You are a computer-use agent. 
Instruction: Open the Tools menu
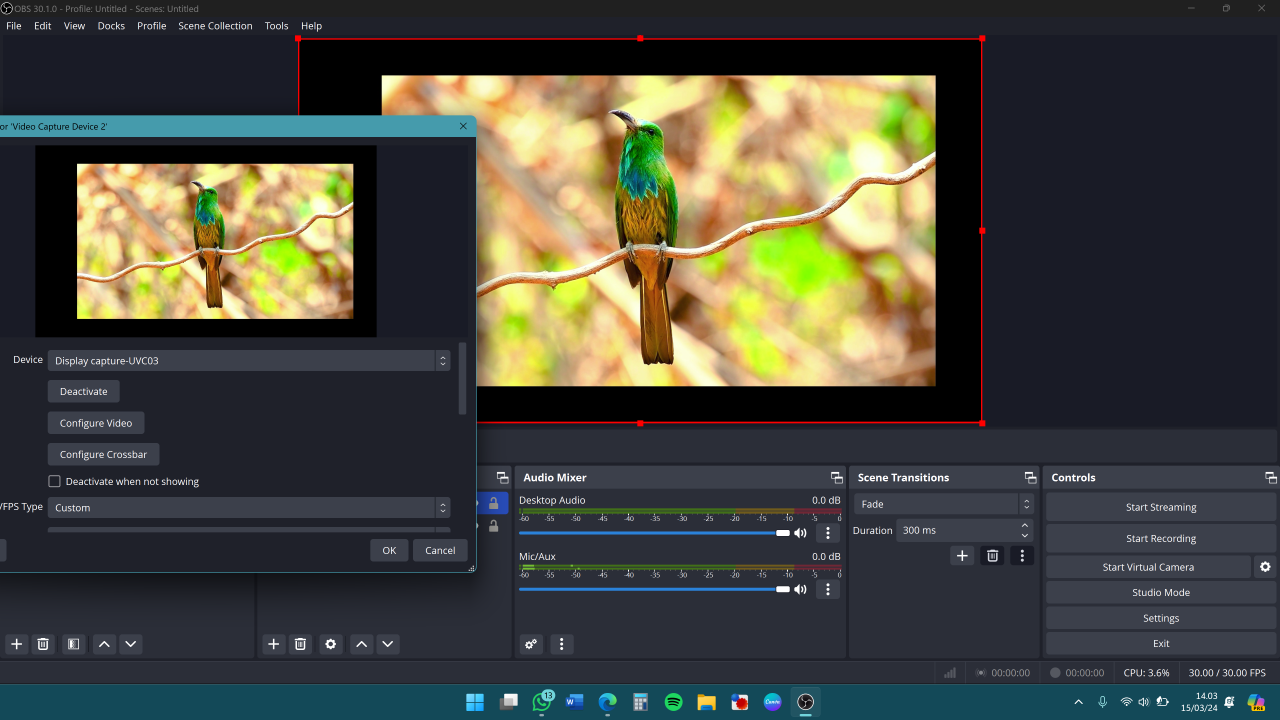(276, 25)
